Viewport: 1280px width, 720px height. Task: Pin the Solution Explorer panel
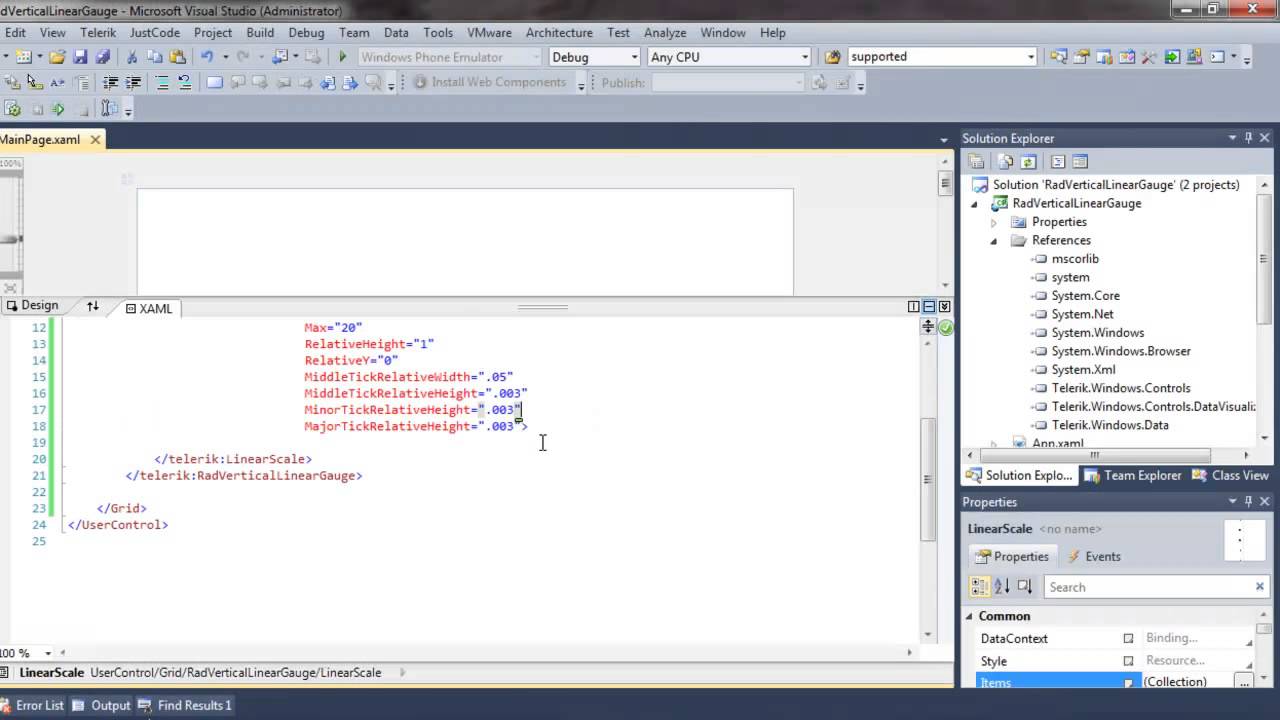pos(1248,138)
